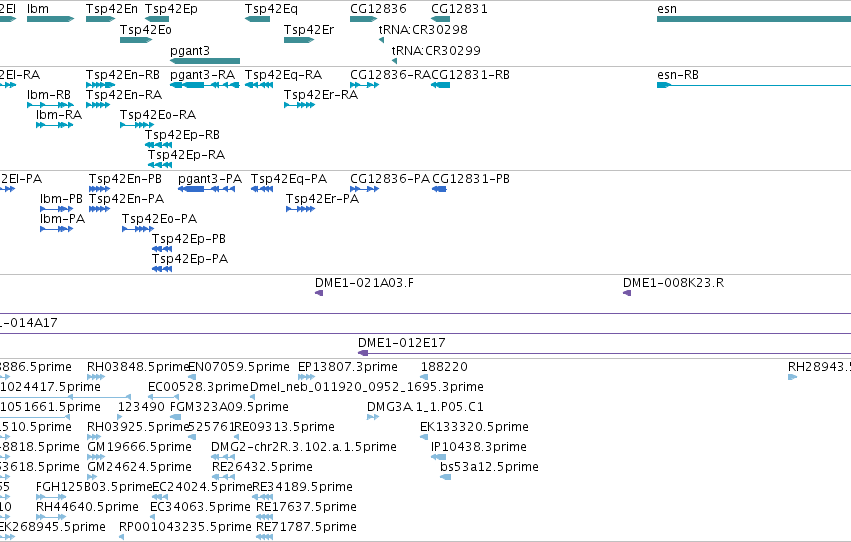Open the Tsp42Eo-PA protein label
851x542 pixels.
160,219
